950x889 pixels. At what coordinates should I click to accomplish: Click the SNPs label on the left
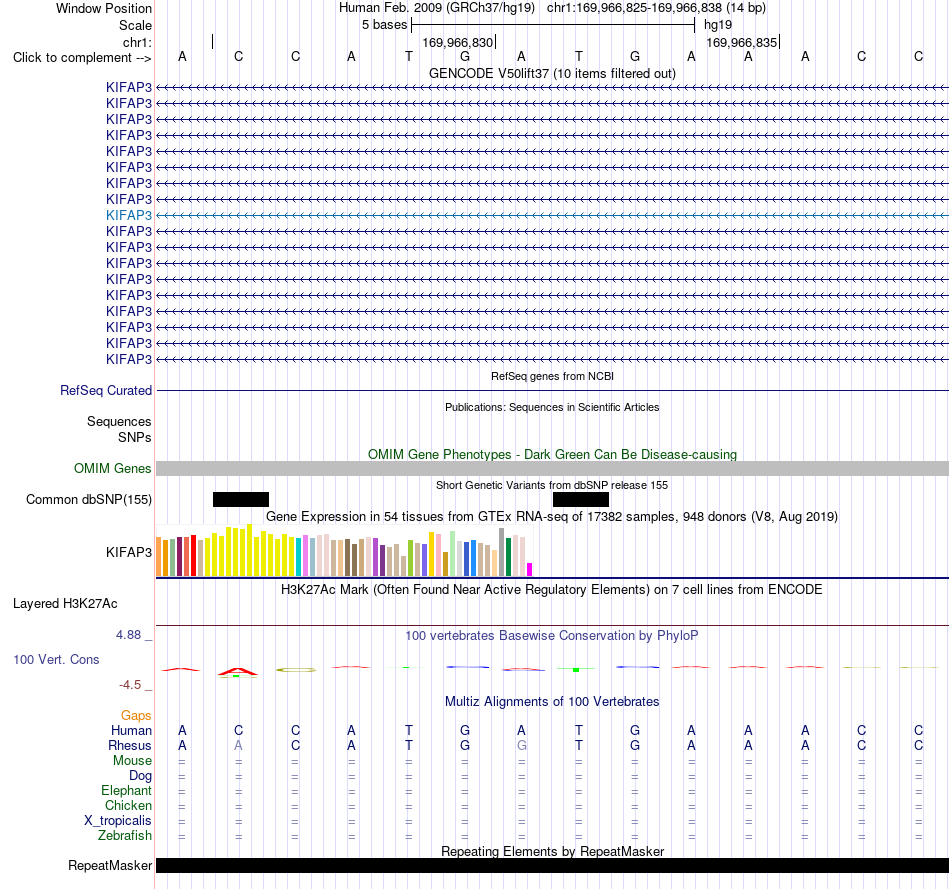[135, 437]
